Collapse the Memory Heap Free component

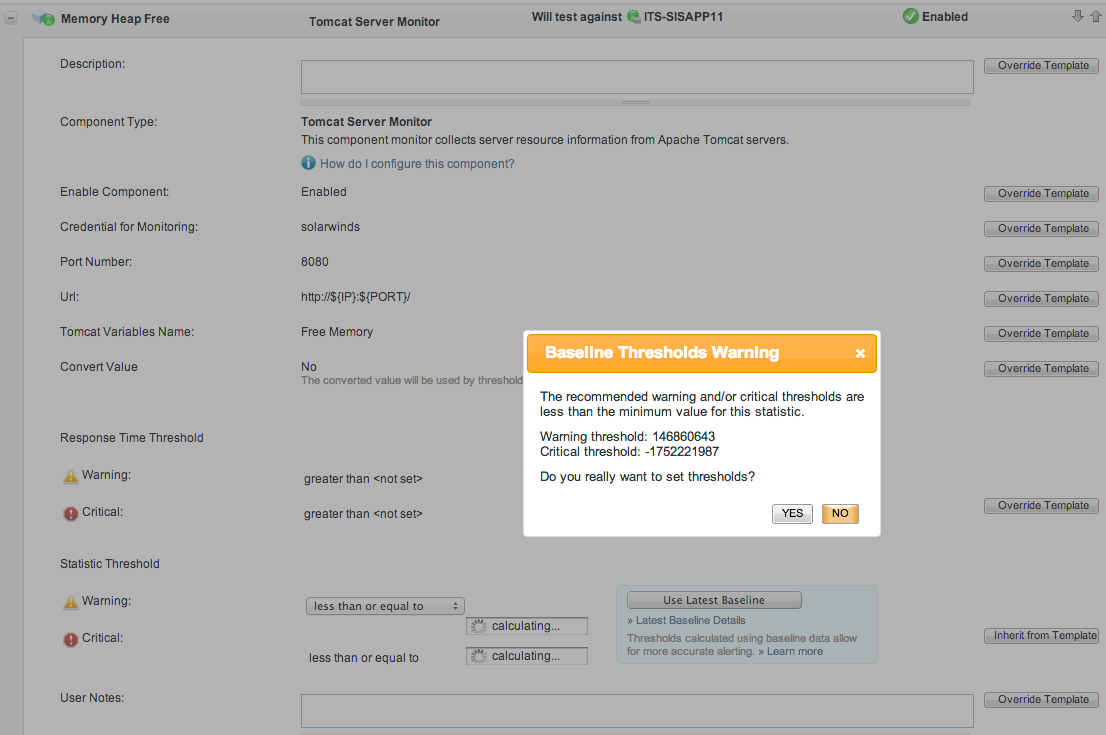tap(11, 19)
